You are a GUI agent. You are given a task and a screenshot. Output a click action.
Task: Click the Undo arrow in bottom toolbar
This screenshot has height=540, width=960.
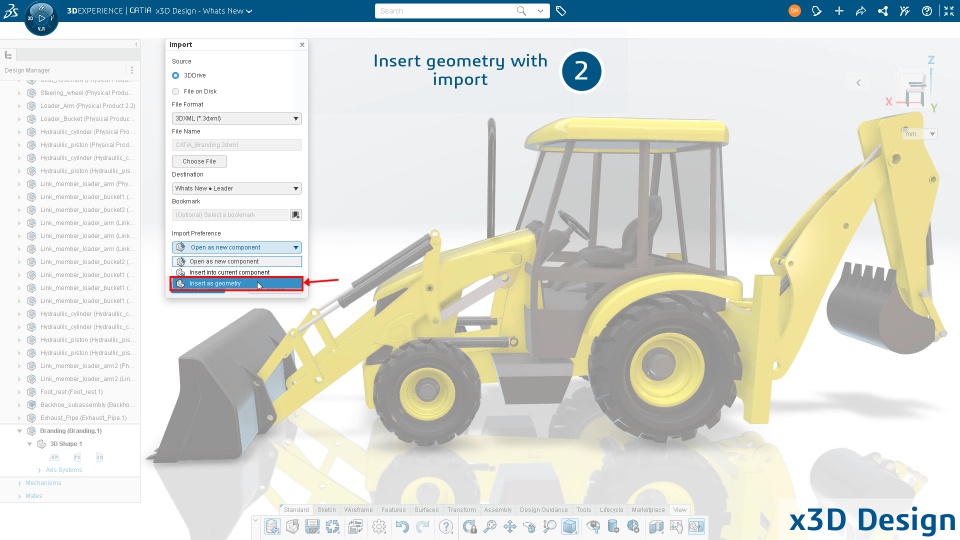coord(402,527)
